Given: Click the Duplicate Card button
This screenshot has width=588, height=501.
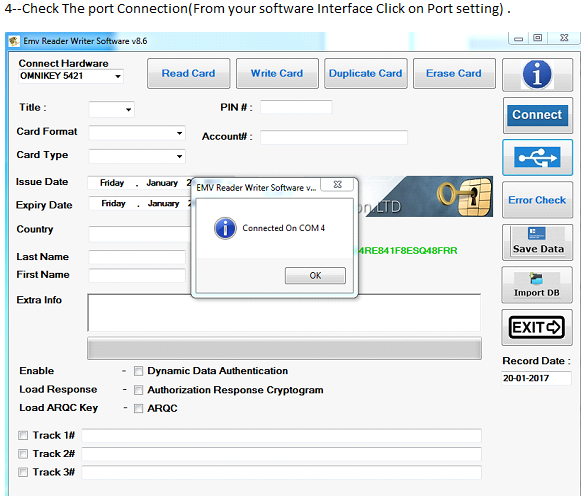Looking at the screenshot, I should (x=366, y=74).
